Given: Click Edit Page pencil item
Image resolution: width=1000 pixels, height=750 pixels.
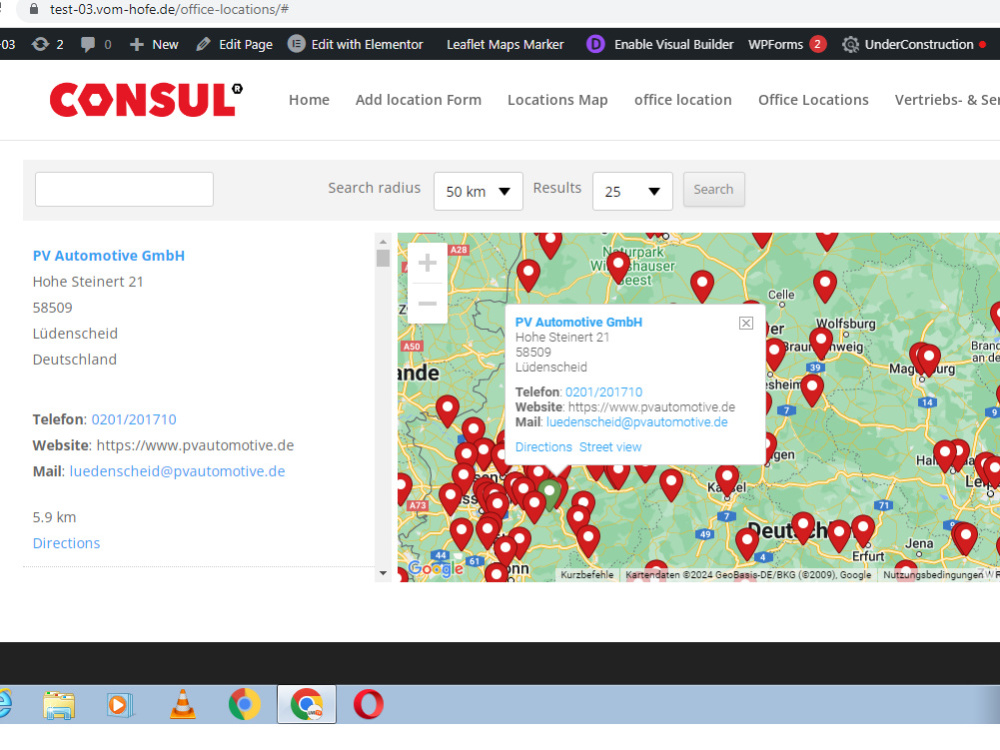Looking at the screenshot, I should 234,44.
